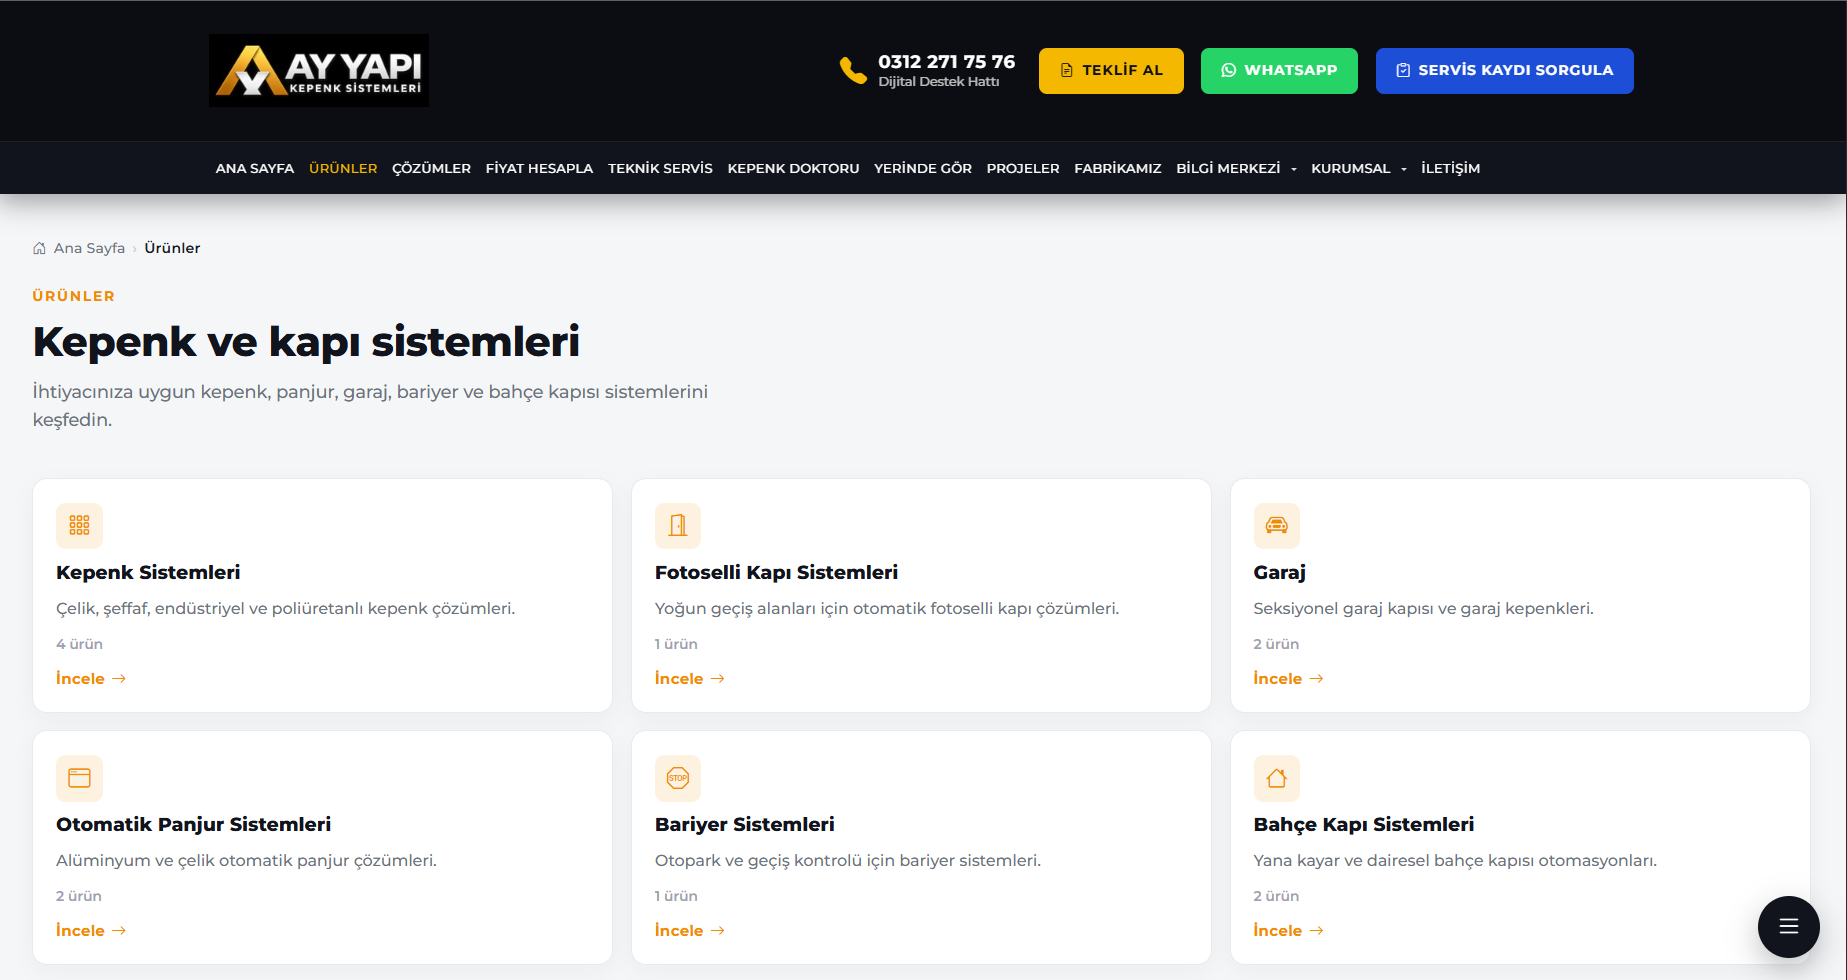Click the AY YAPI Kepenk Sistemleri logo

tap(319, 71)
